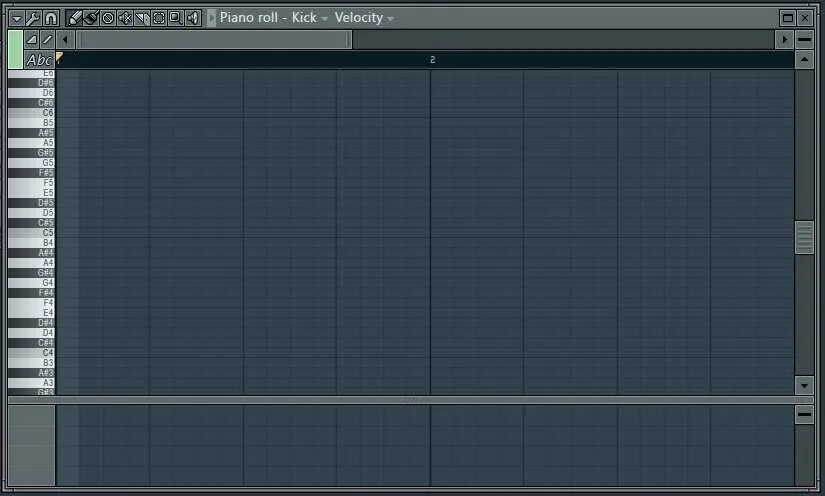Click the green note color swatch
This screenshot has height=496, width=825.
(x=16, y=49)
